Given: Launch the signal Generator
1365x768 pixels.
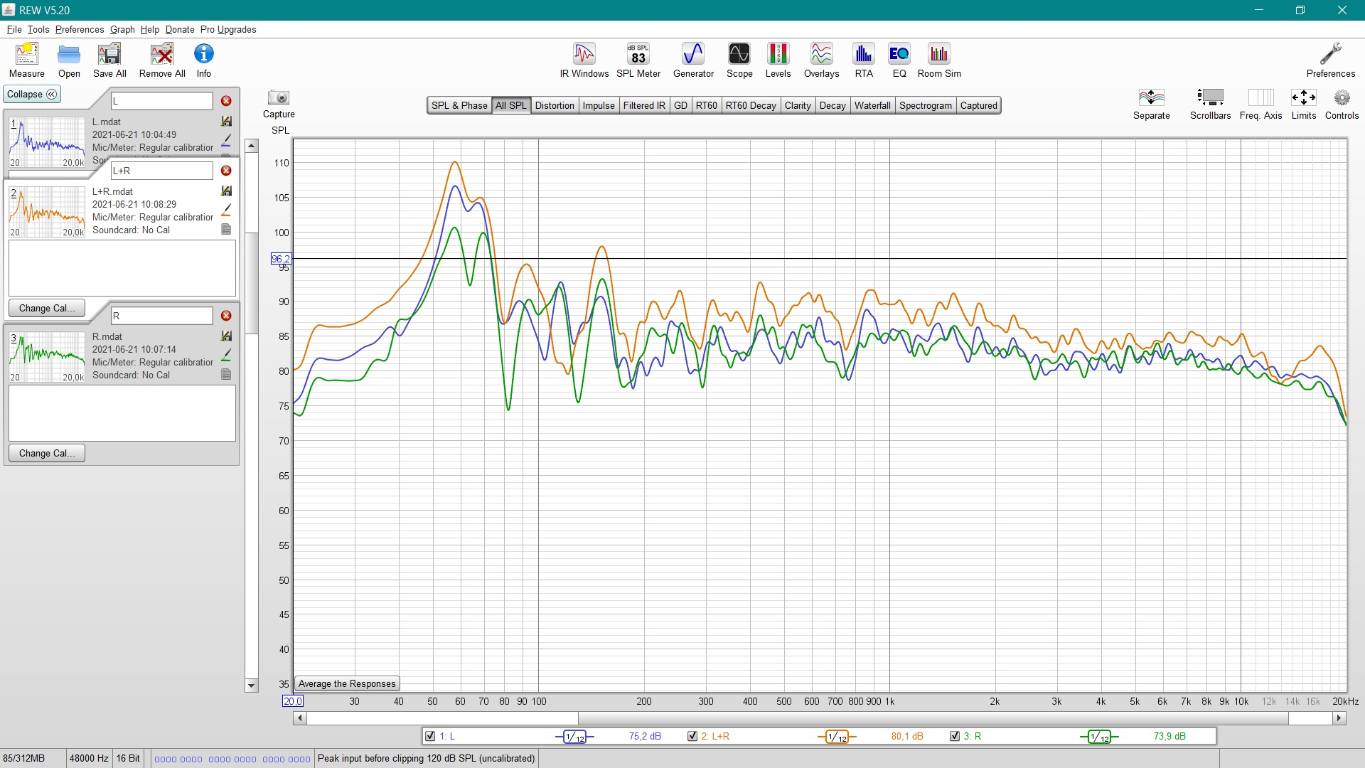Looking at the screenshot, I should pos(693,60).
